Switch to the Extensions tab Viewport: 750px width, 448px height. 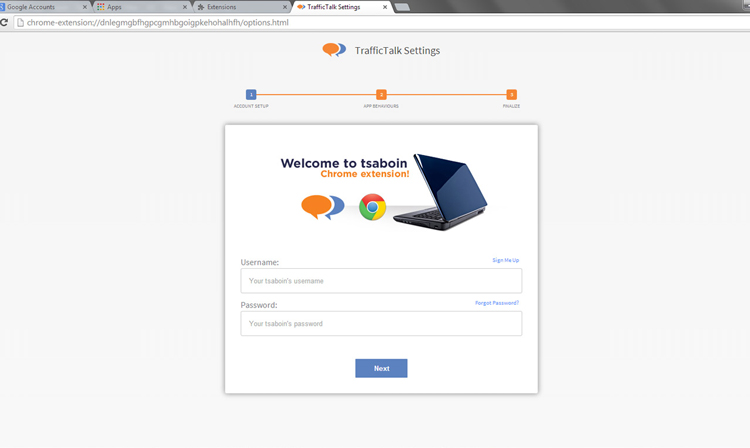click(242, 7)
